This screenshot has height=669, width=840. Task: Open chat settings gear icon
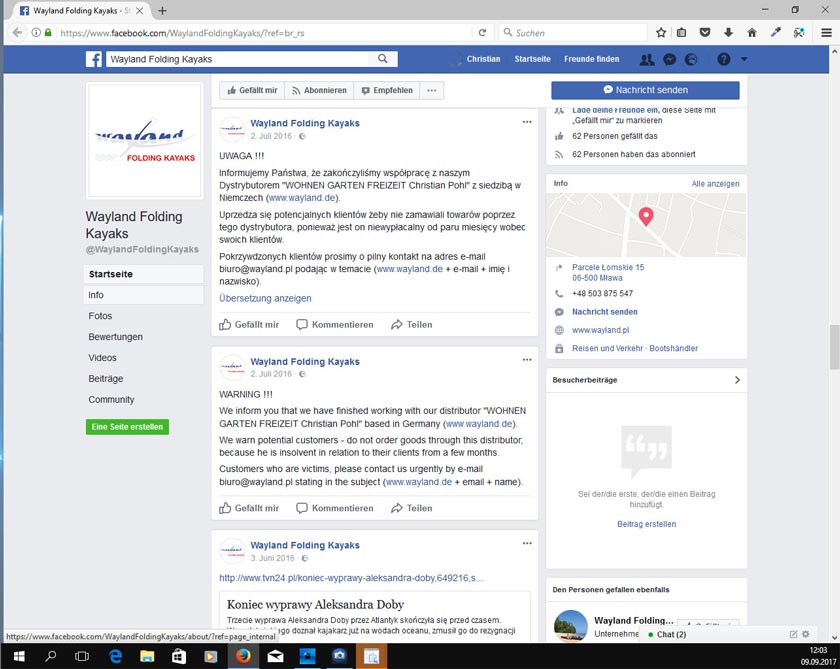pyautogui.click(x=806, y=634)
